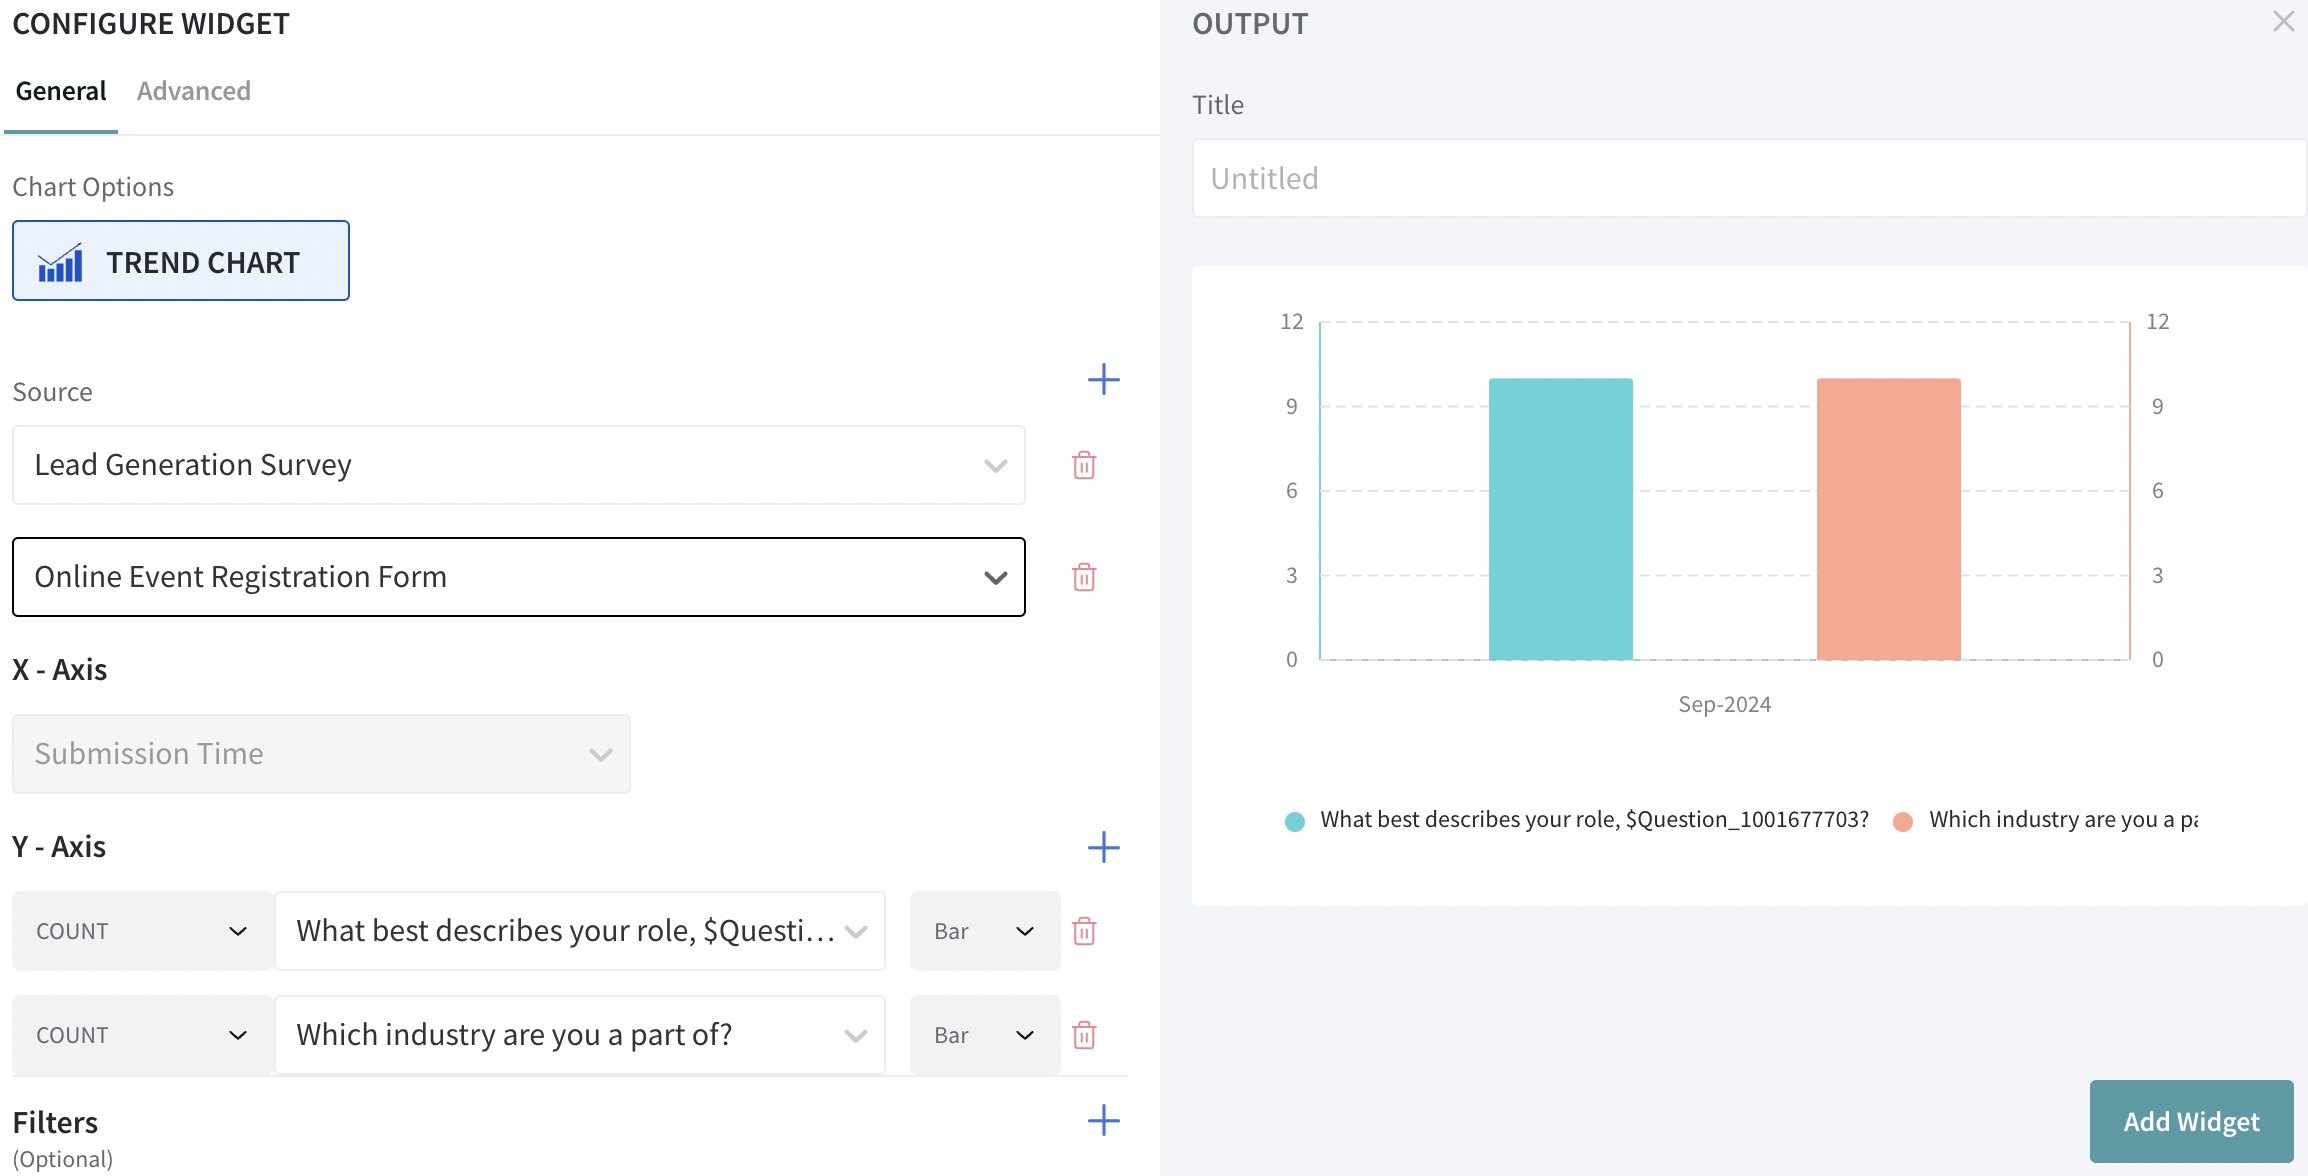The width and height of the screenshot is (2308, 1176).
Task: Change the second series Bar type dropdown
Action: 984,1035
